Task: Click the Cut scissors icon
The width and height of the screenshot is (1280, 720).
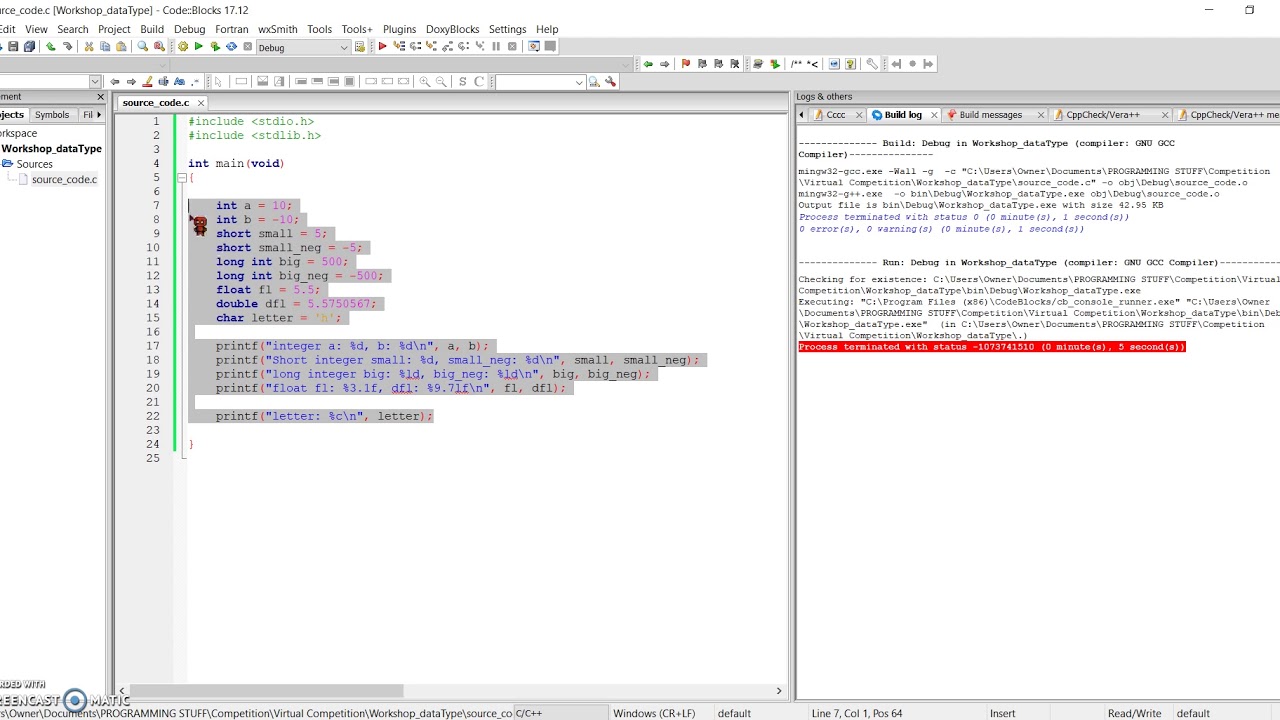Action: click(88, 47)
